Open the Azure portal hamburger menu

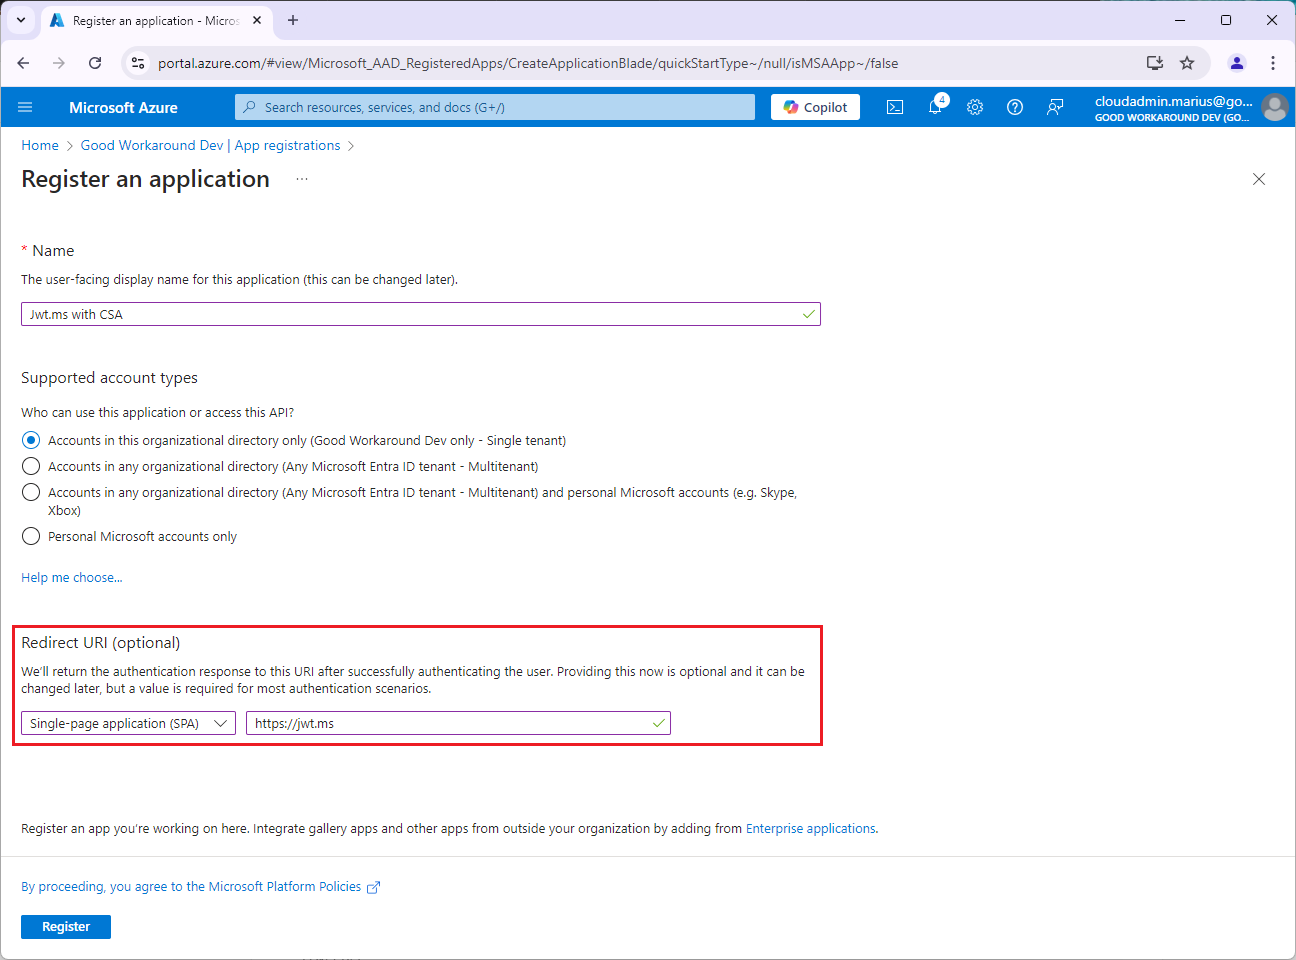coord(25,107)
